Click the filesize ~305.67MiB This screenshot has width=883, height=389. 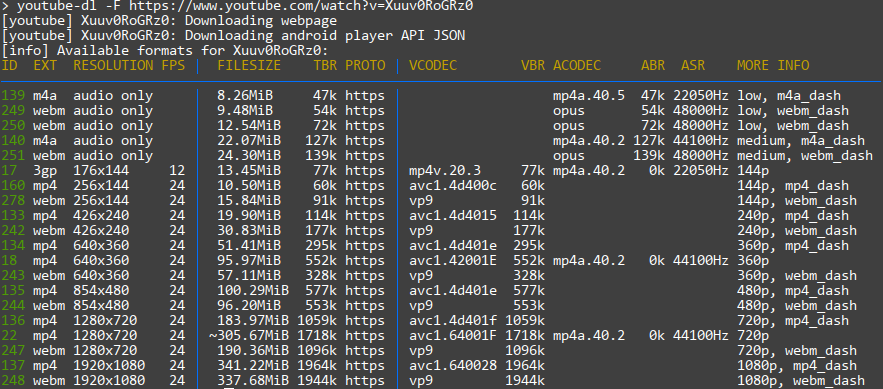[249, 336]
